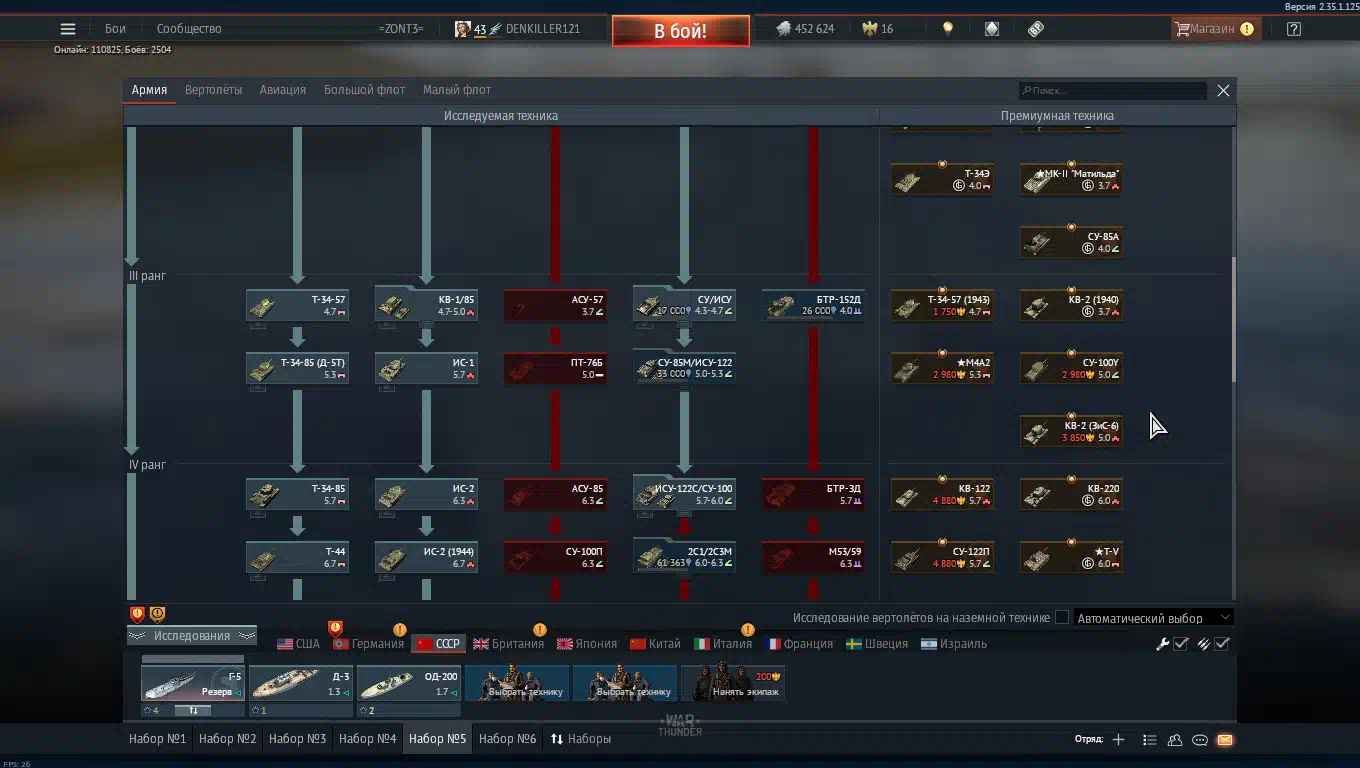The image size is (1360, 768).
Task: Click the ammo refill stripes icon
Action: tap(1203, 644)
